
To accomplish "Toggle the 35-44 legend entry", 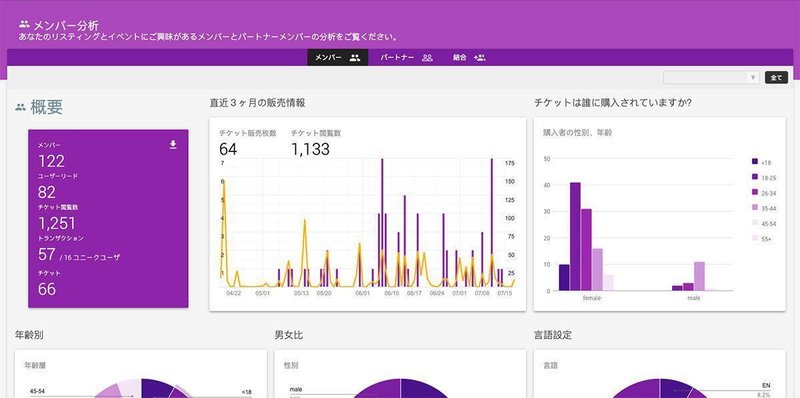I will (x=763, y=208).
